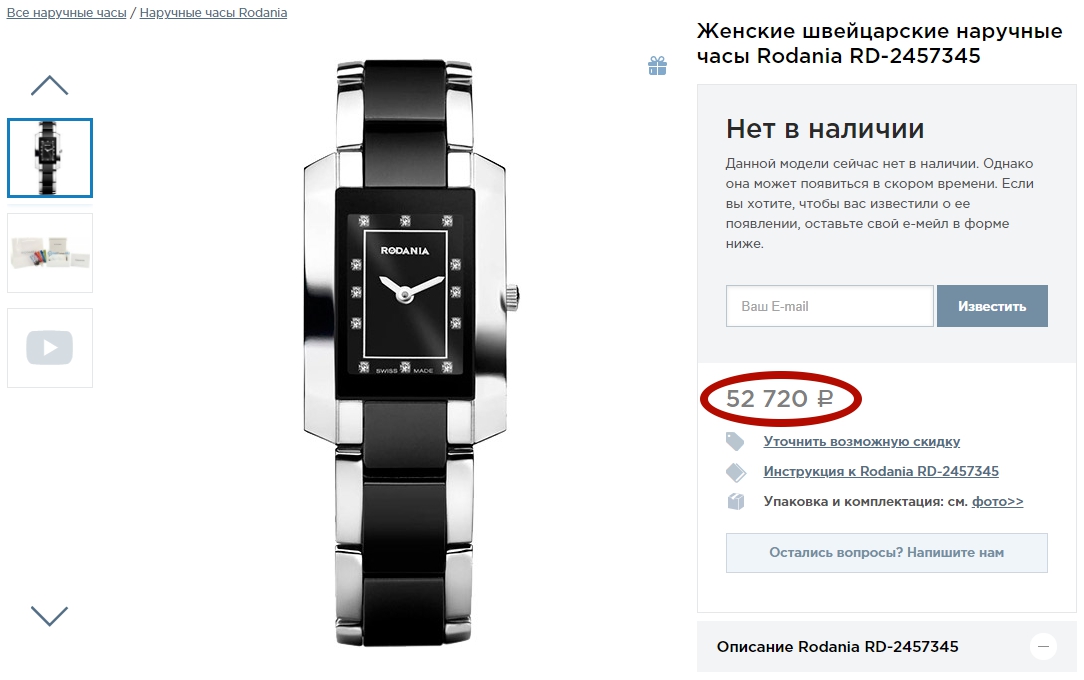Click the Ваш E-mail input field

830,306
